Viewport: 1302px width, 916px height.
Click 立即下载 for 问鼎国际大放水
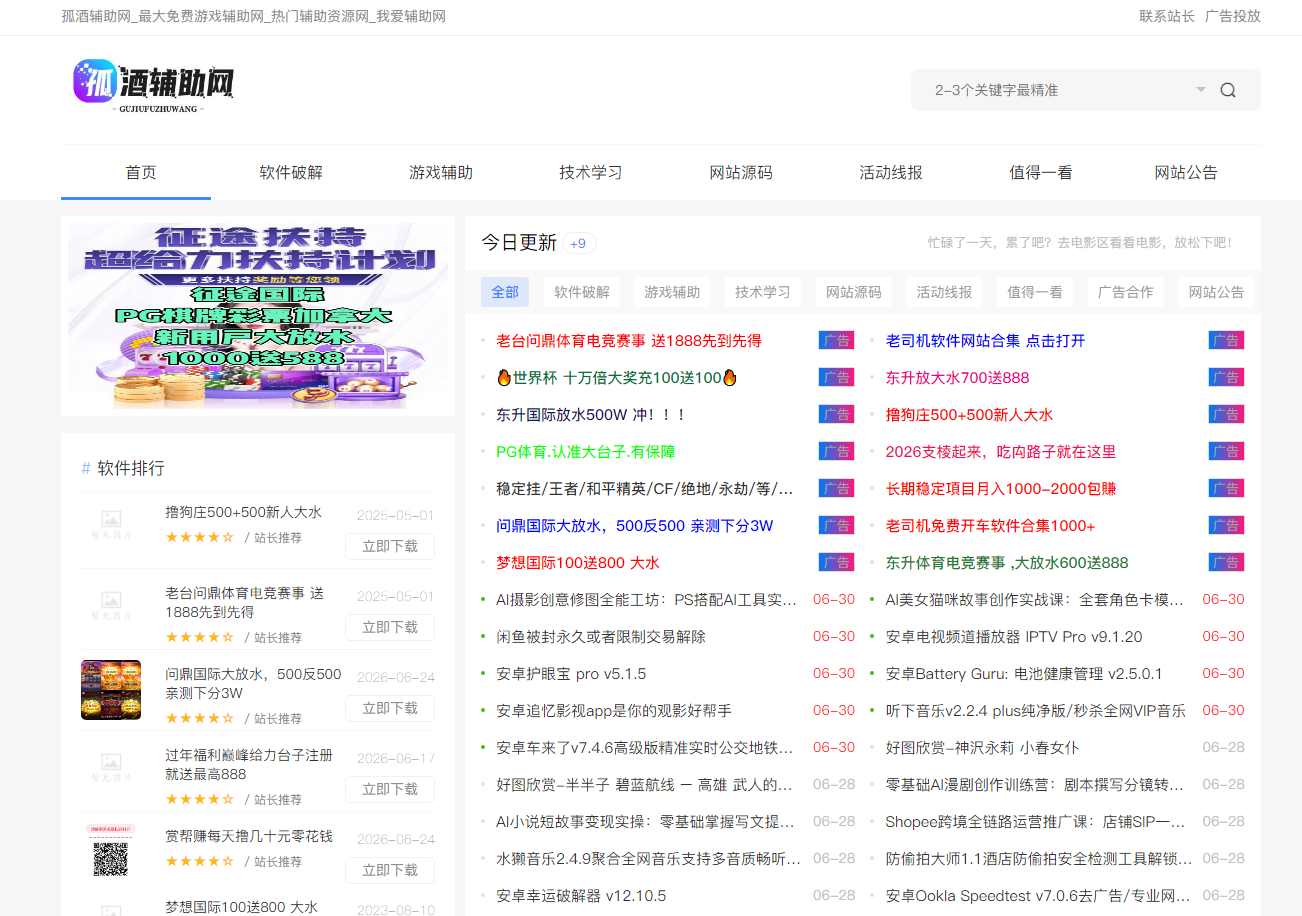click(390, 708)
